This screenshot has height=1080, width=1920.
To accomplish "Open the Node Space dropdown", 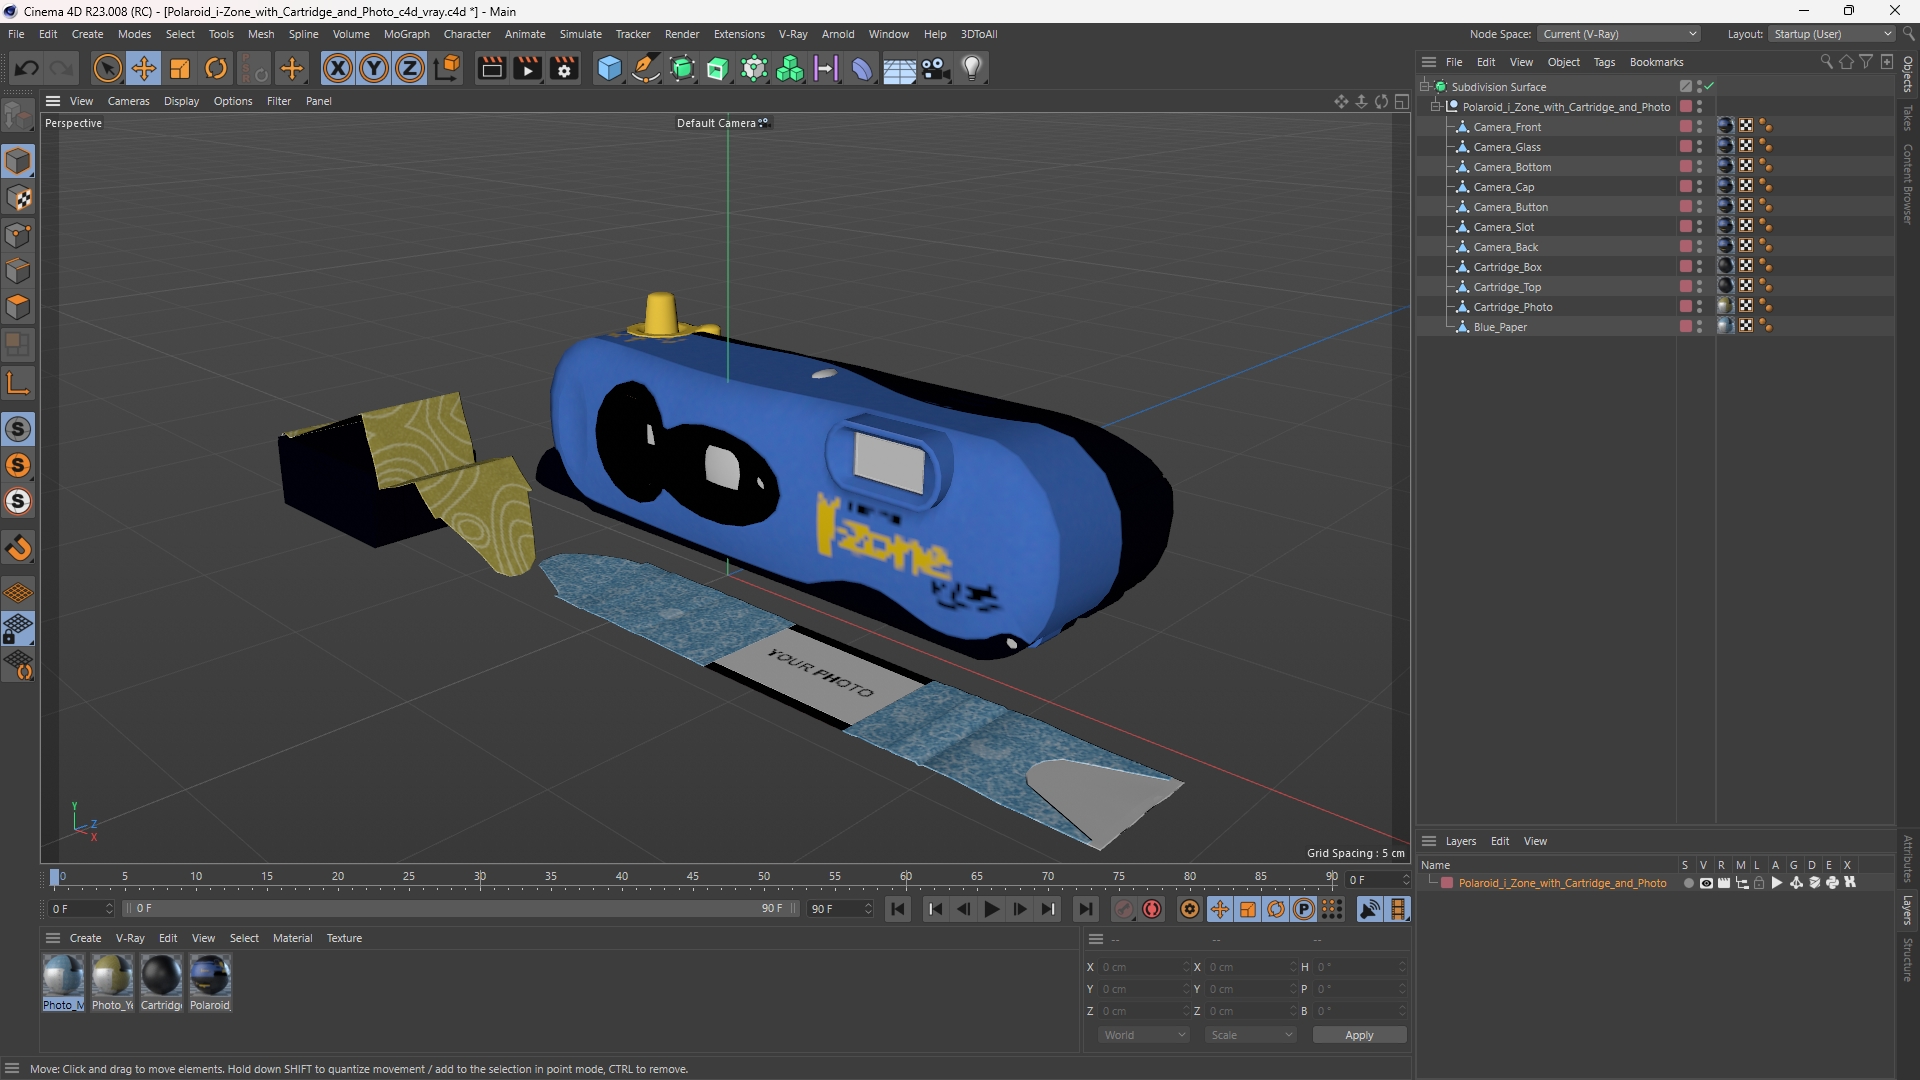I will pyautogui.click(x=1619, y=34).
